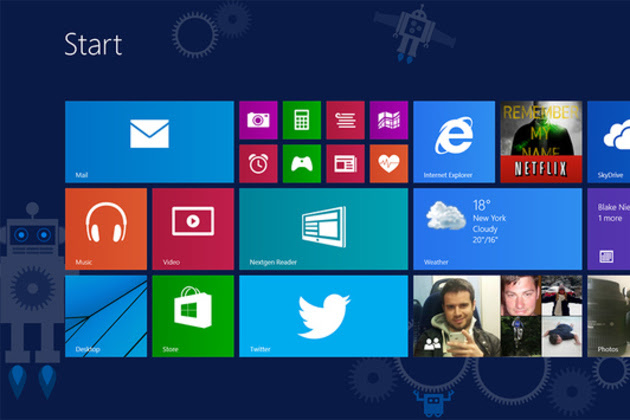The width and height of the screenshot is (630, 420).
Task: Open the Netflix tile
Action: [x=541, y=142]
